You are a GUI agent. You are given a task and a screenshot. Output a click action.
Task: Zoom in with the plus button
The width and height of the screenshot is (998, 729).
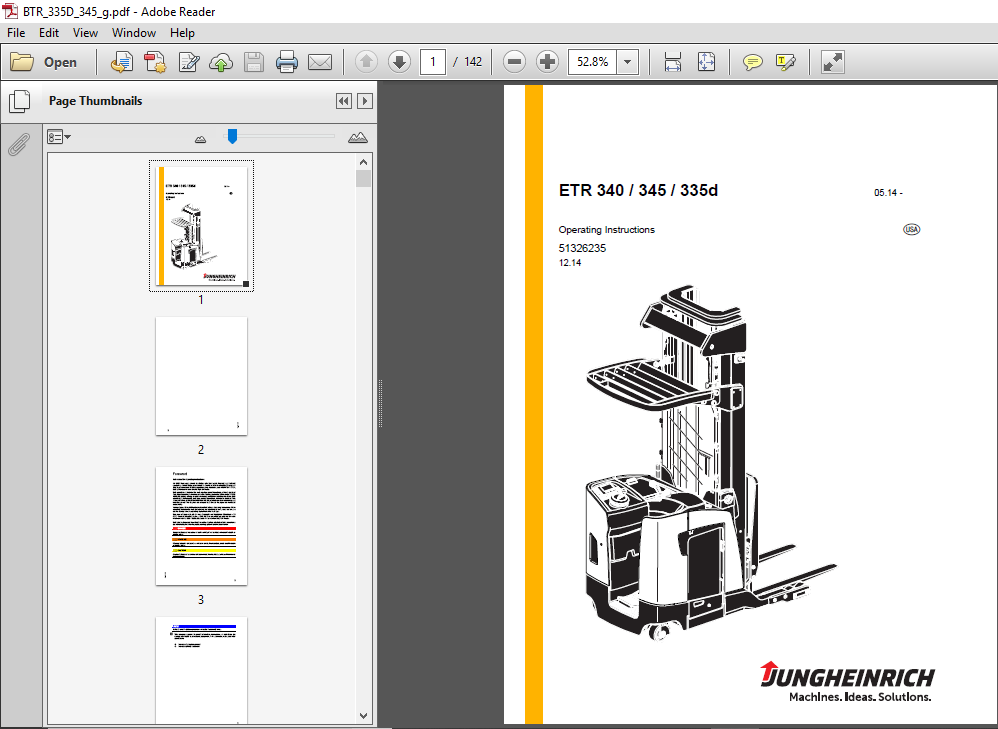547,62
